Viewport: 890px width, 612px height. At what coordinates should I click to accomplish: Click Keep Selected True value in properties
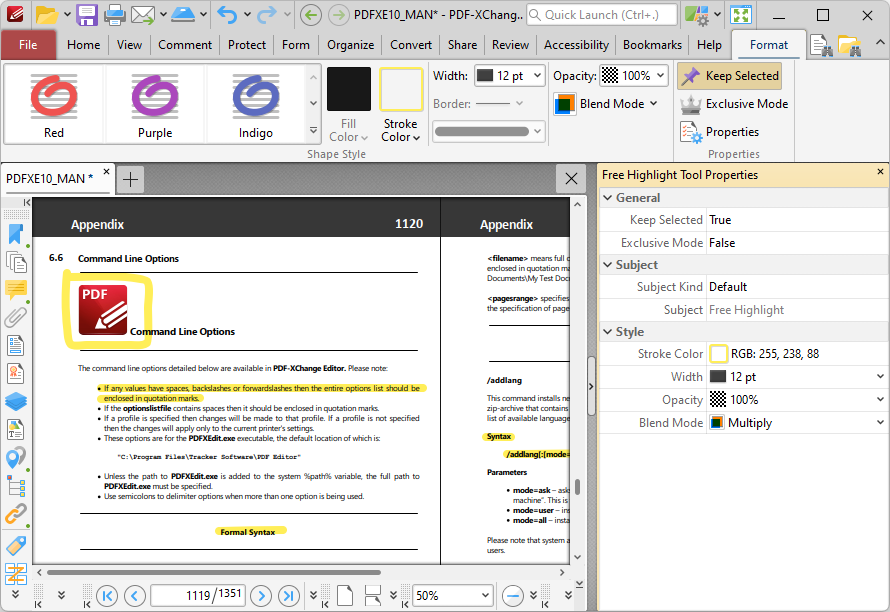click(x=796, y=220)
